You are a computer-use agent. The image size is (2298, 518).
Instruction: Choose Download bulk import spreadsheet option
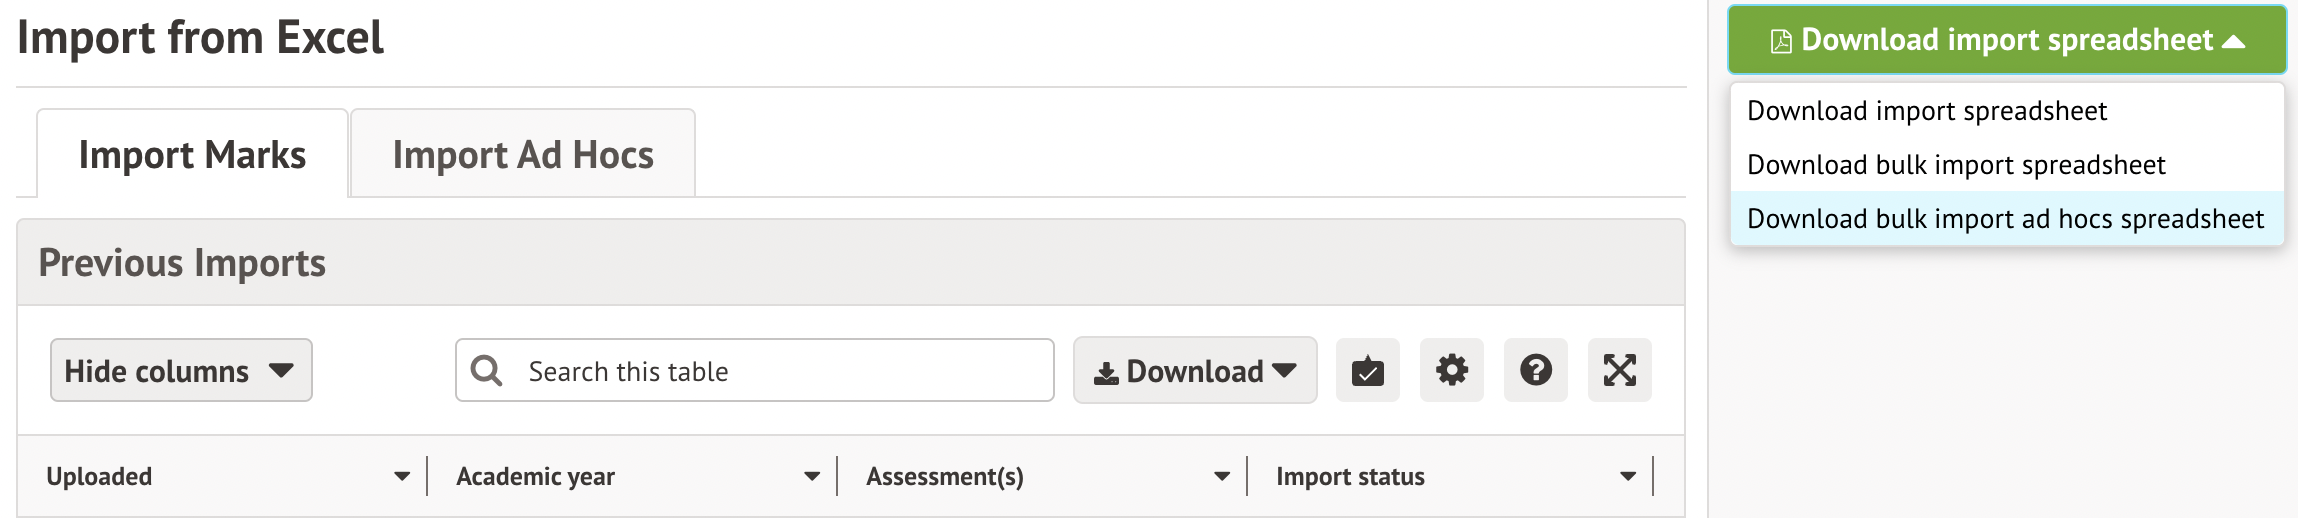coord(1955,165)
